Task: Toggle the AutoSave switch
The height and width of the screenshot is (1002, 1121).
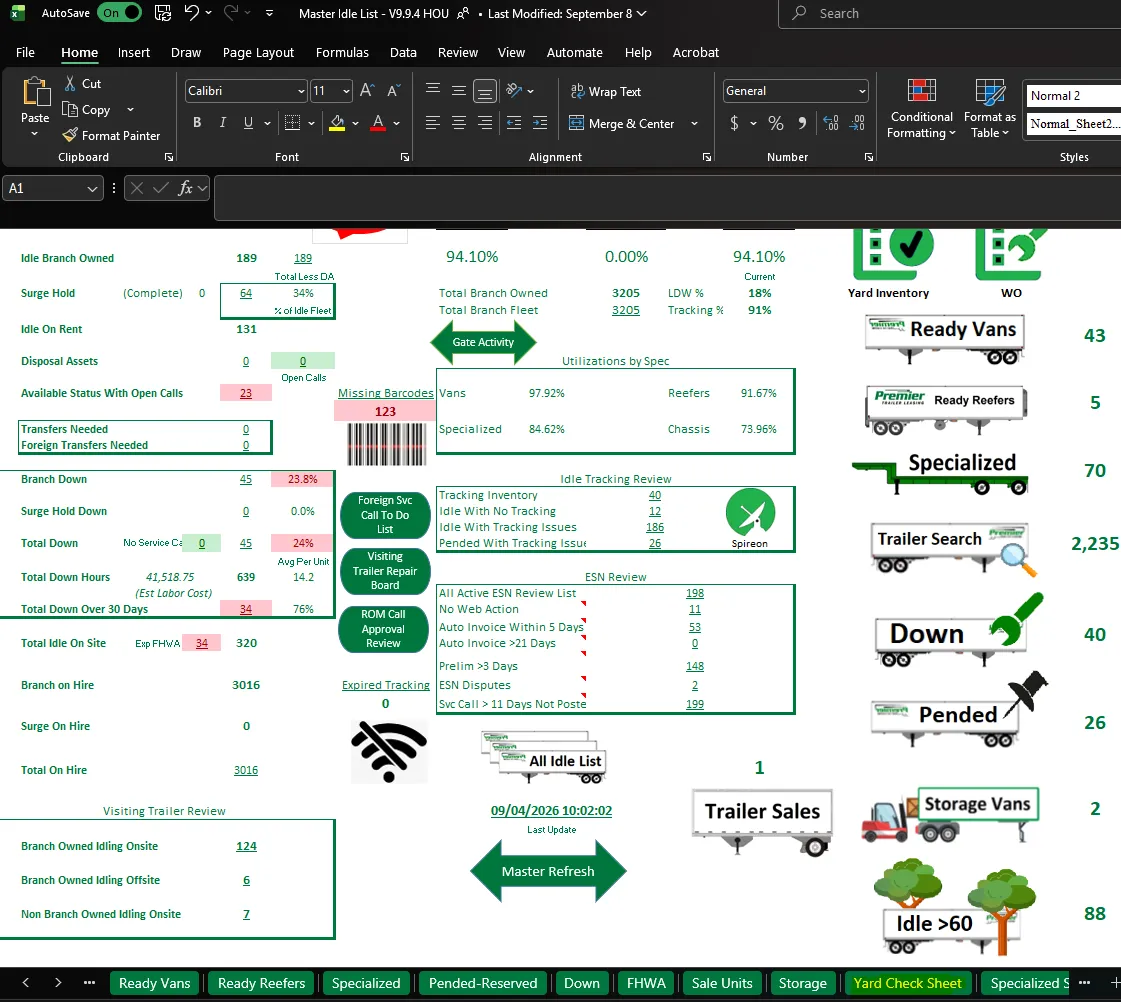Action: click(x=119, y=13)
